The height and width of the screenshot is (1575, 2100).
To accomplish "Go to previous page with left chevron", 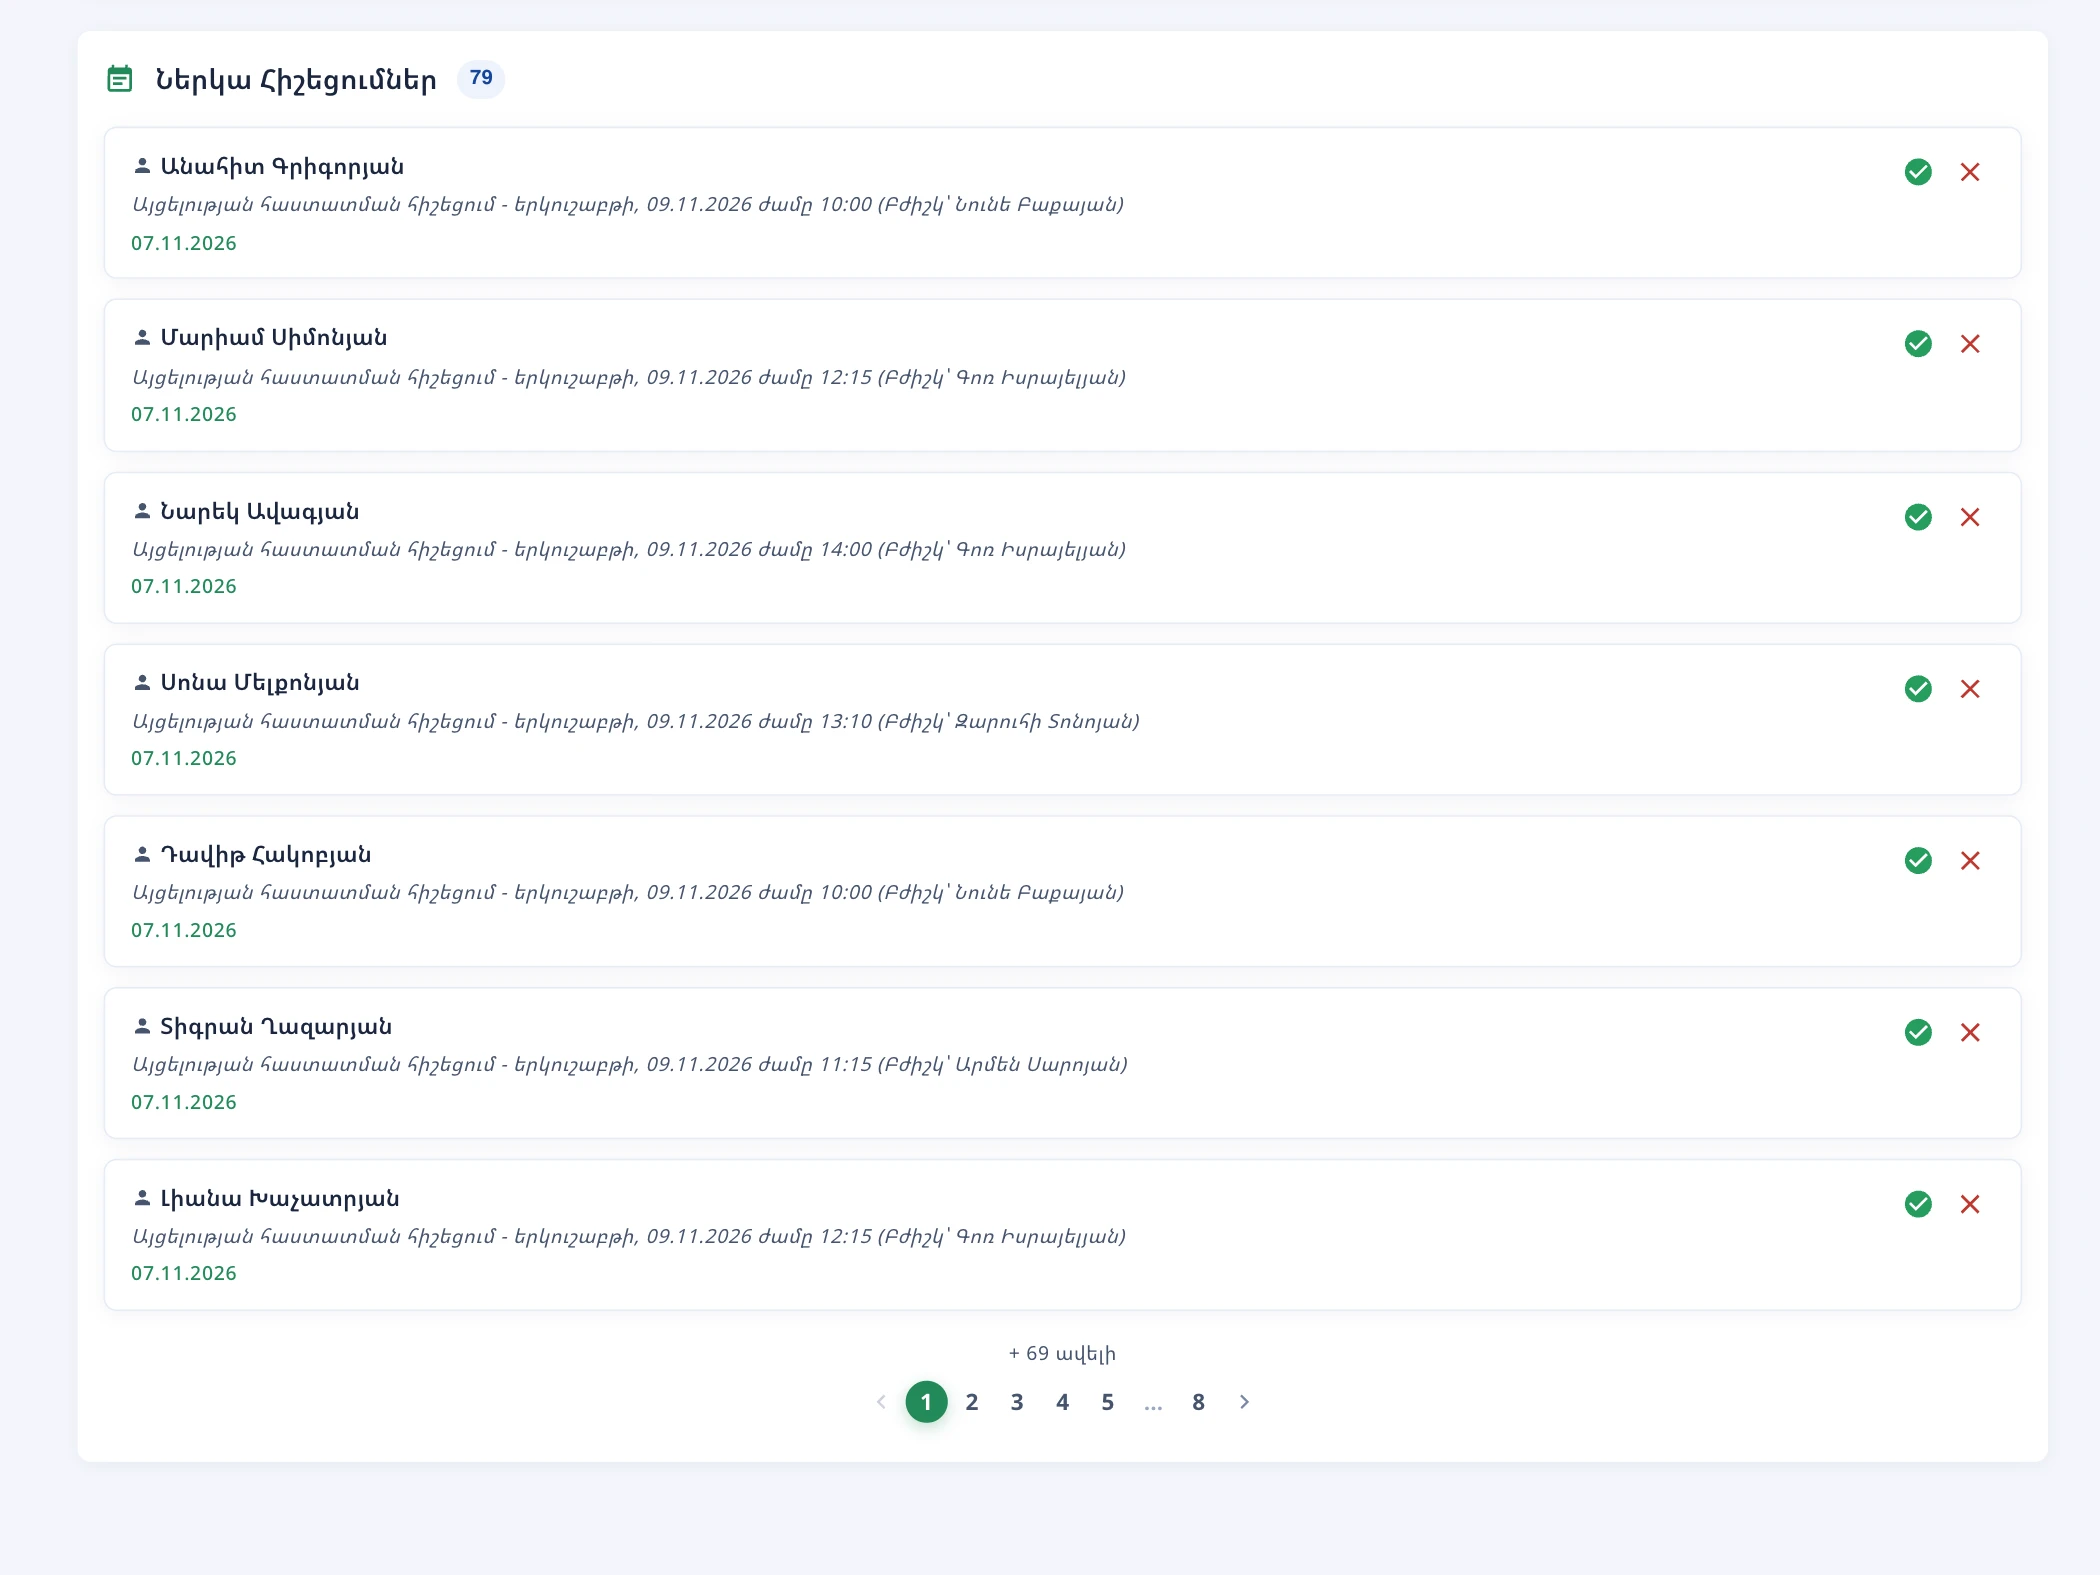I will 881,1402.
